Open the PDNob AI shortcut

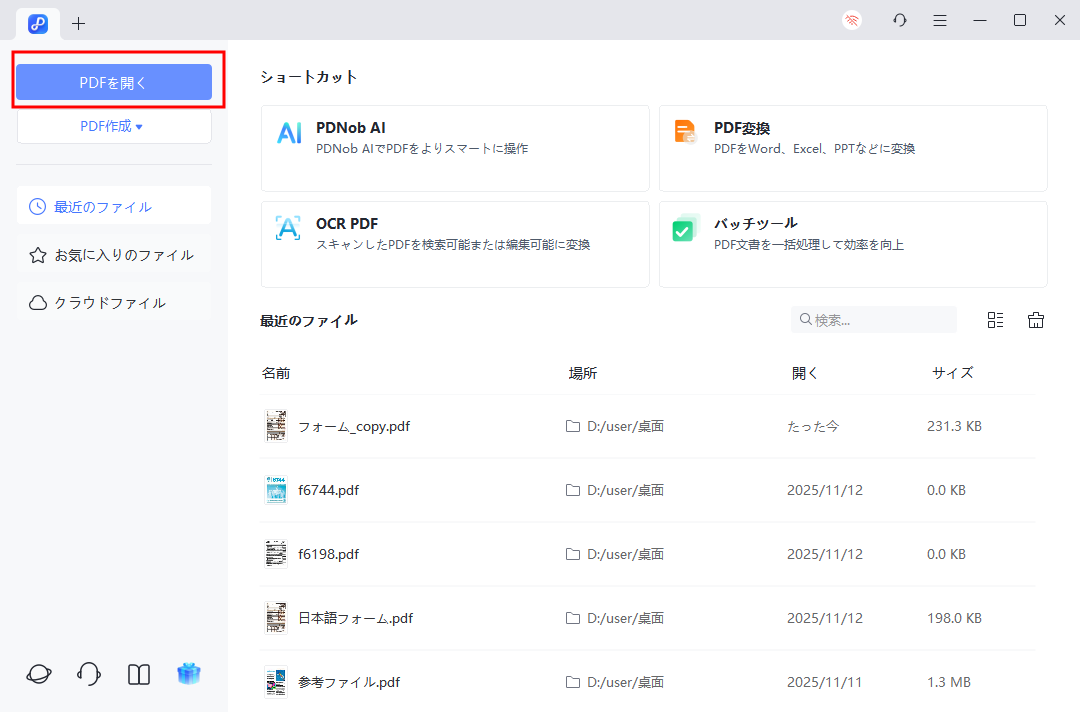(x=455, y=148)
